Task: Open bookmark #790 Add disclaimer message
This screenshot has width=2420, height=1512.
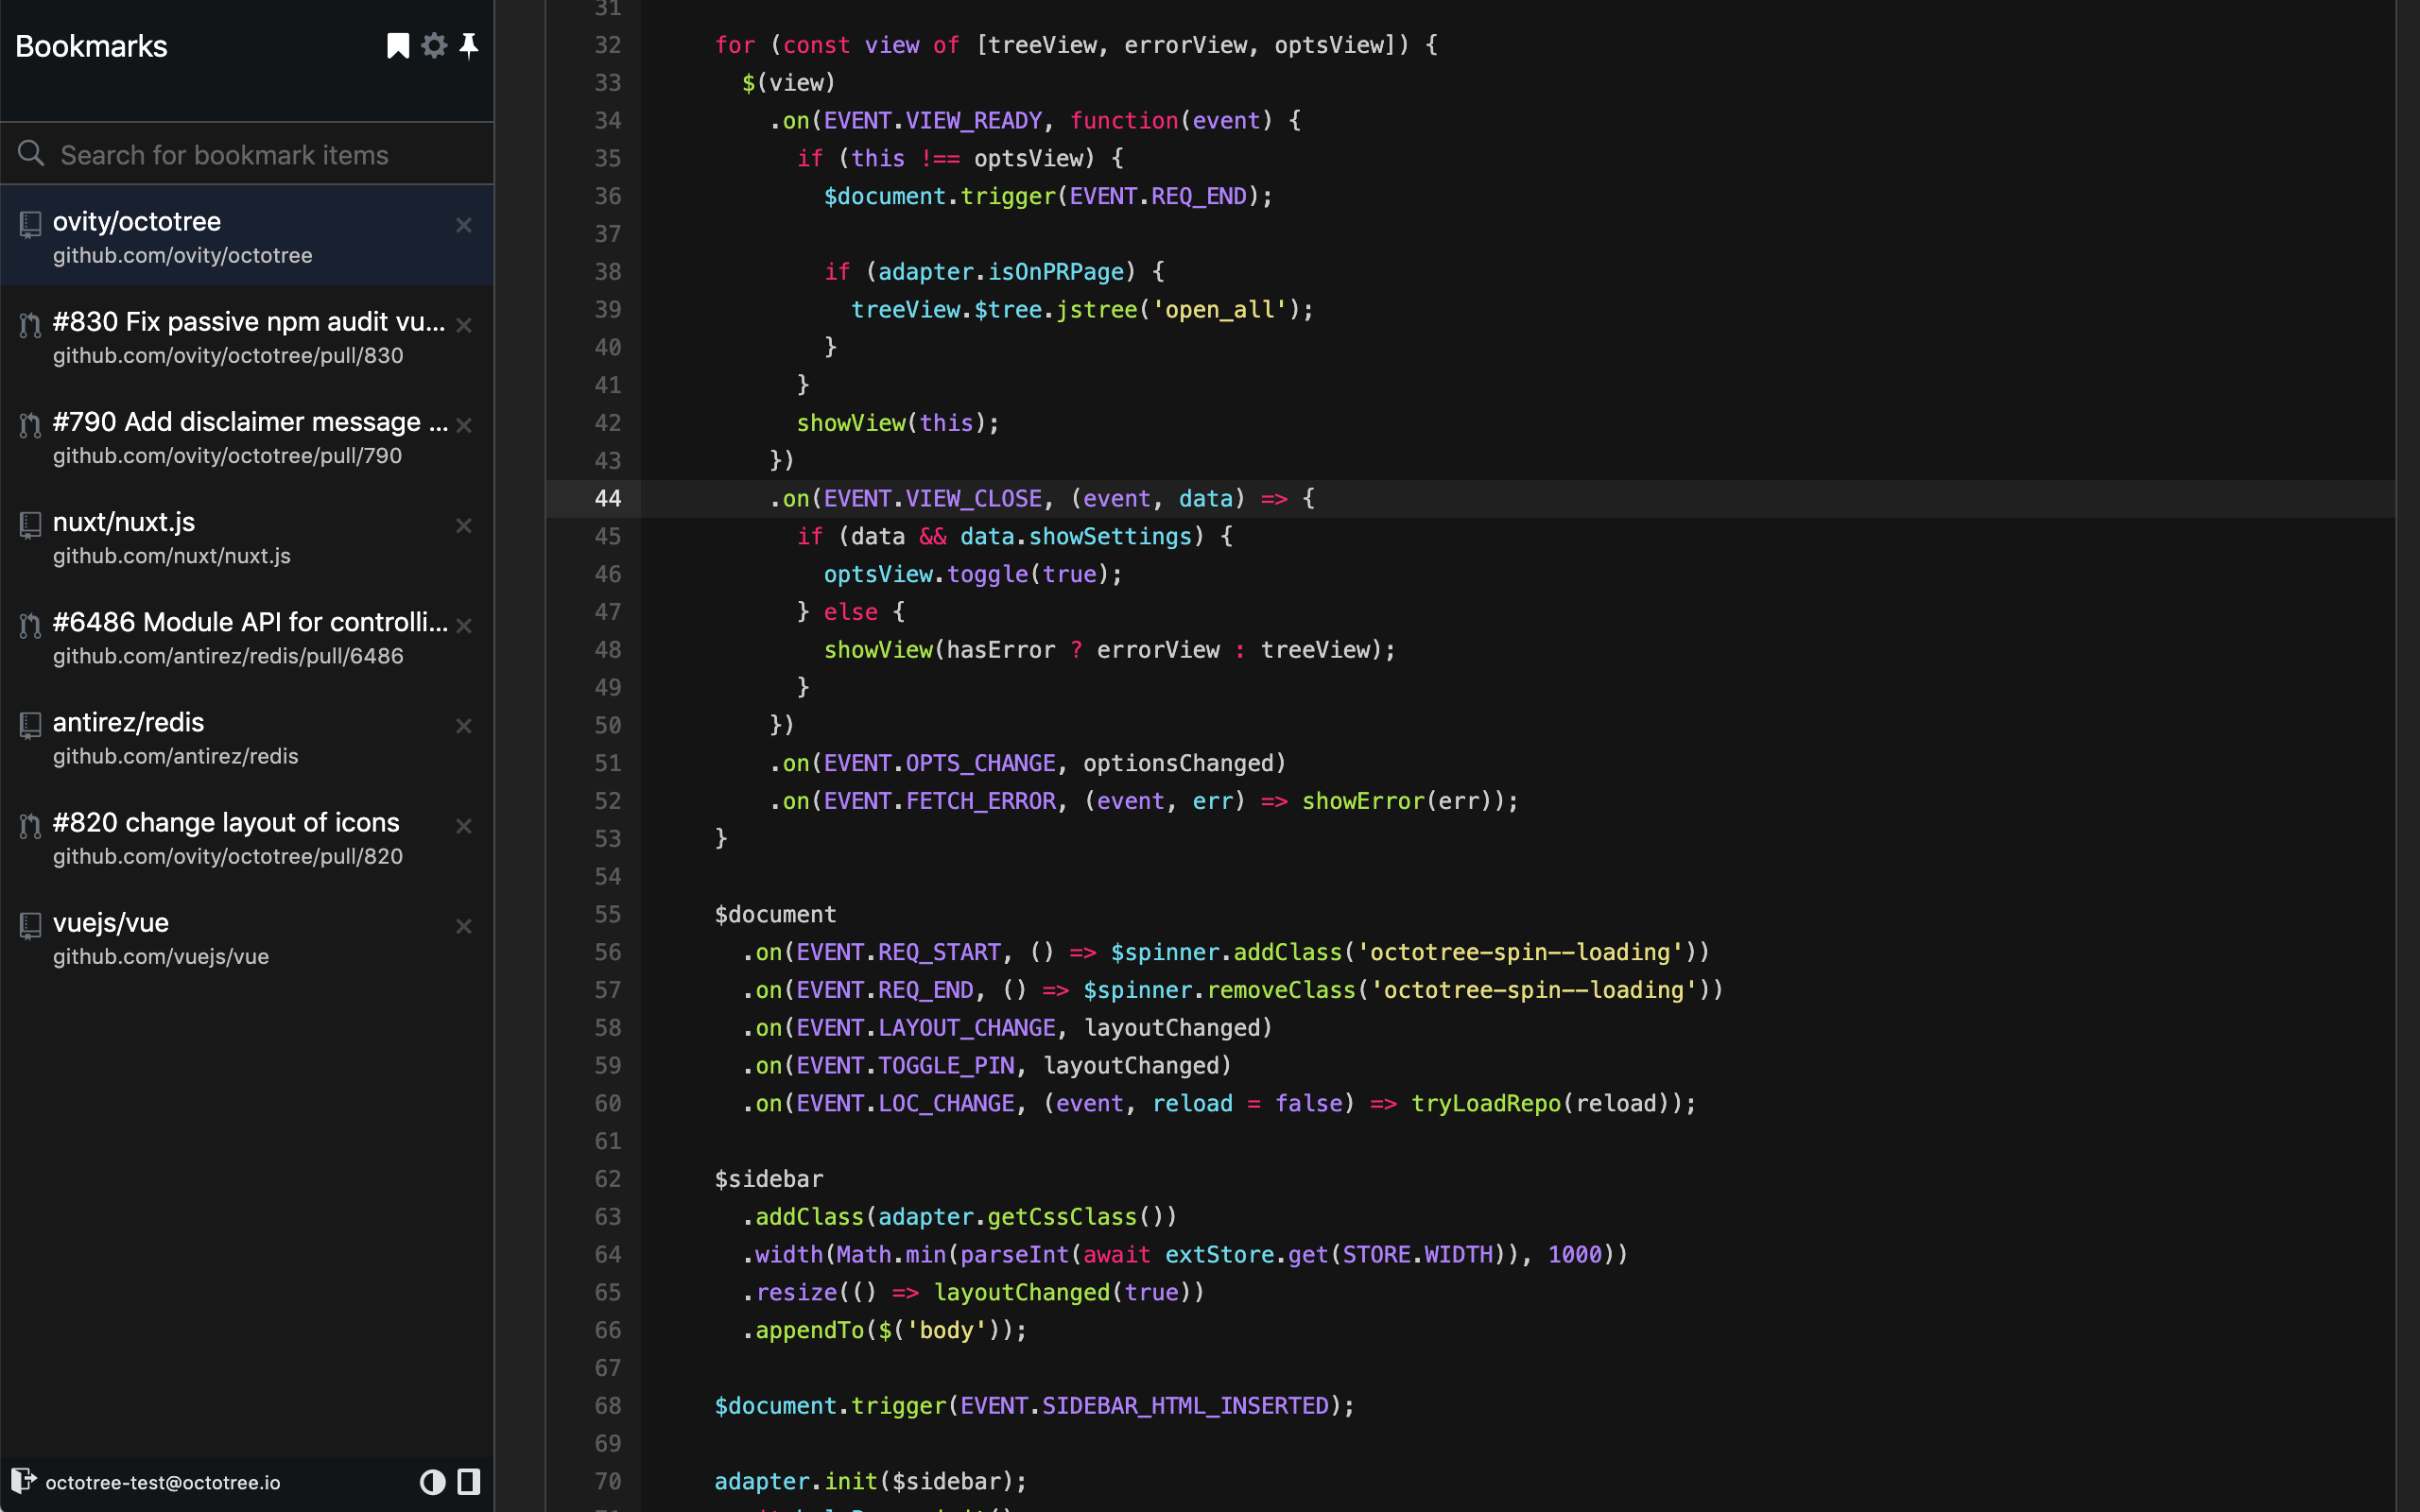Action: point(250,422)
